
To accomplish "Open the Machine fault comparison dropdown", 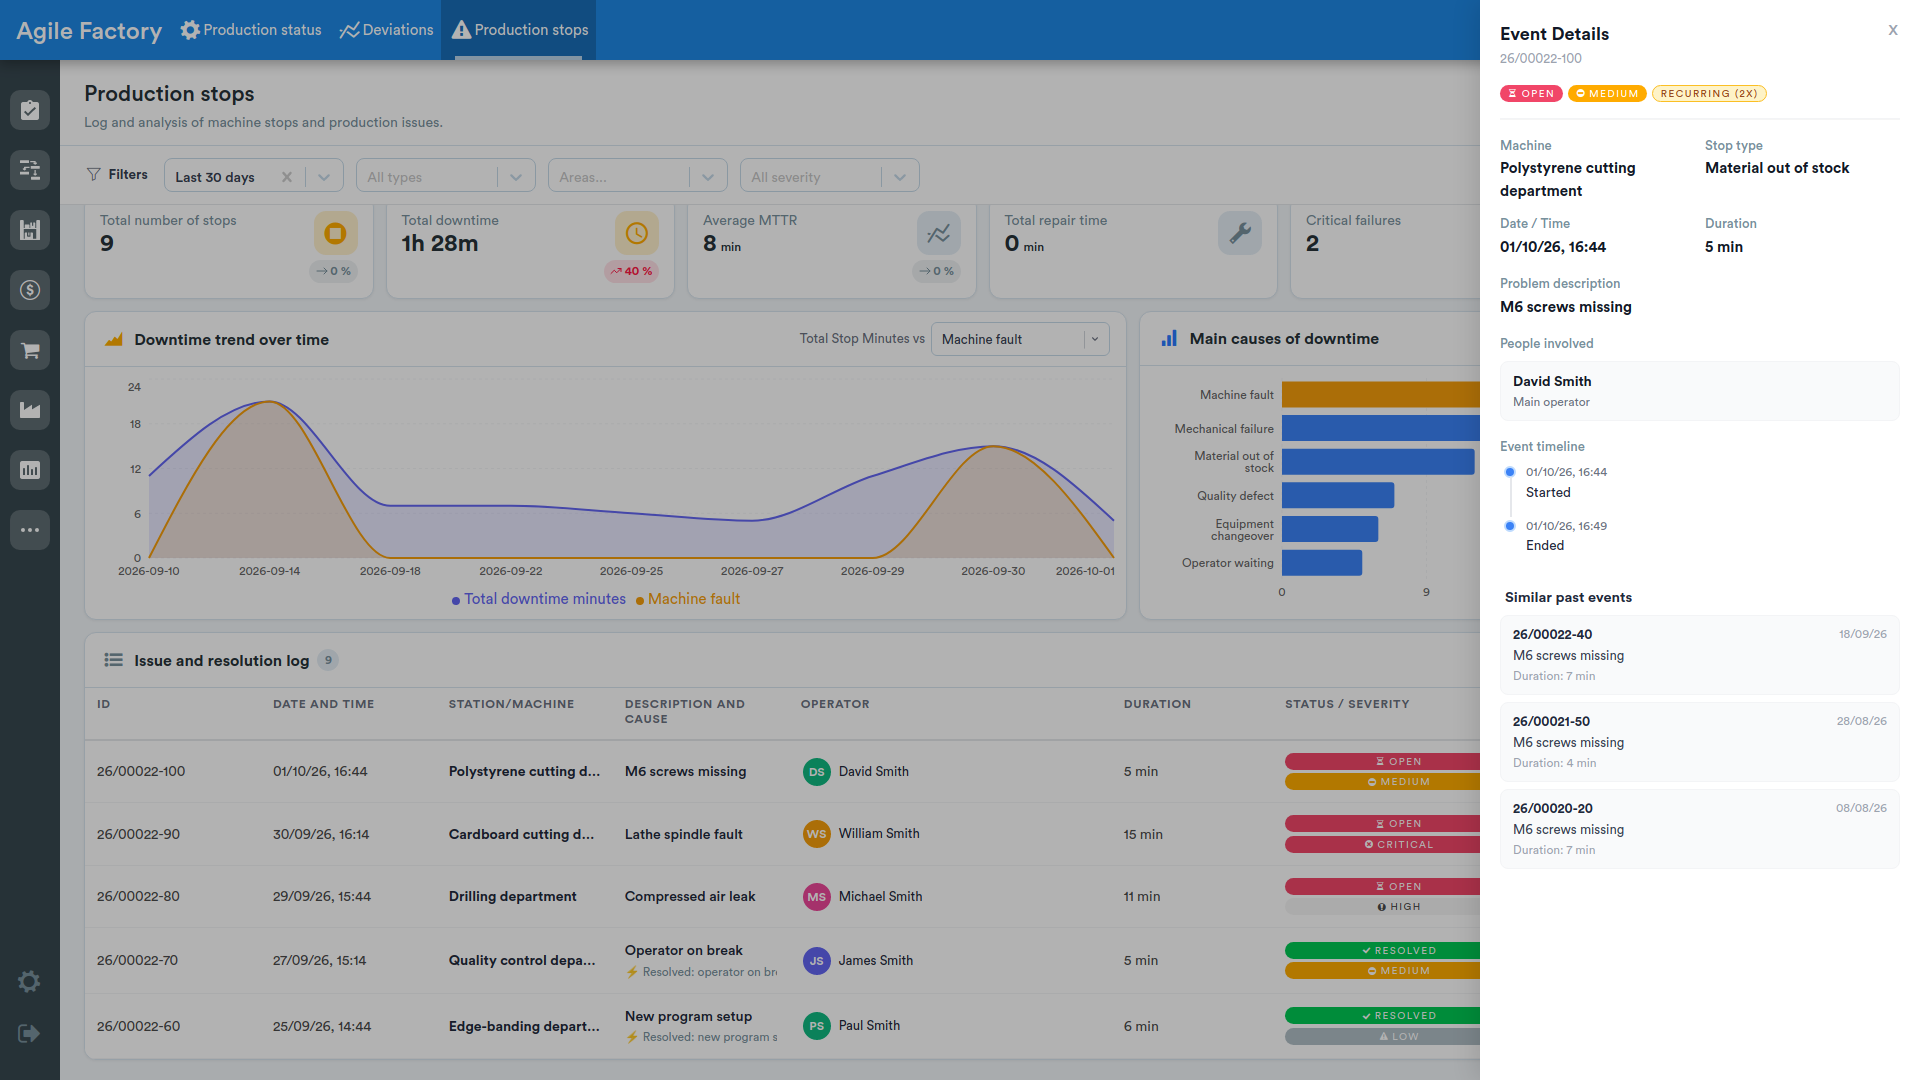I will pyautogui.click(x=1020, y=339).
